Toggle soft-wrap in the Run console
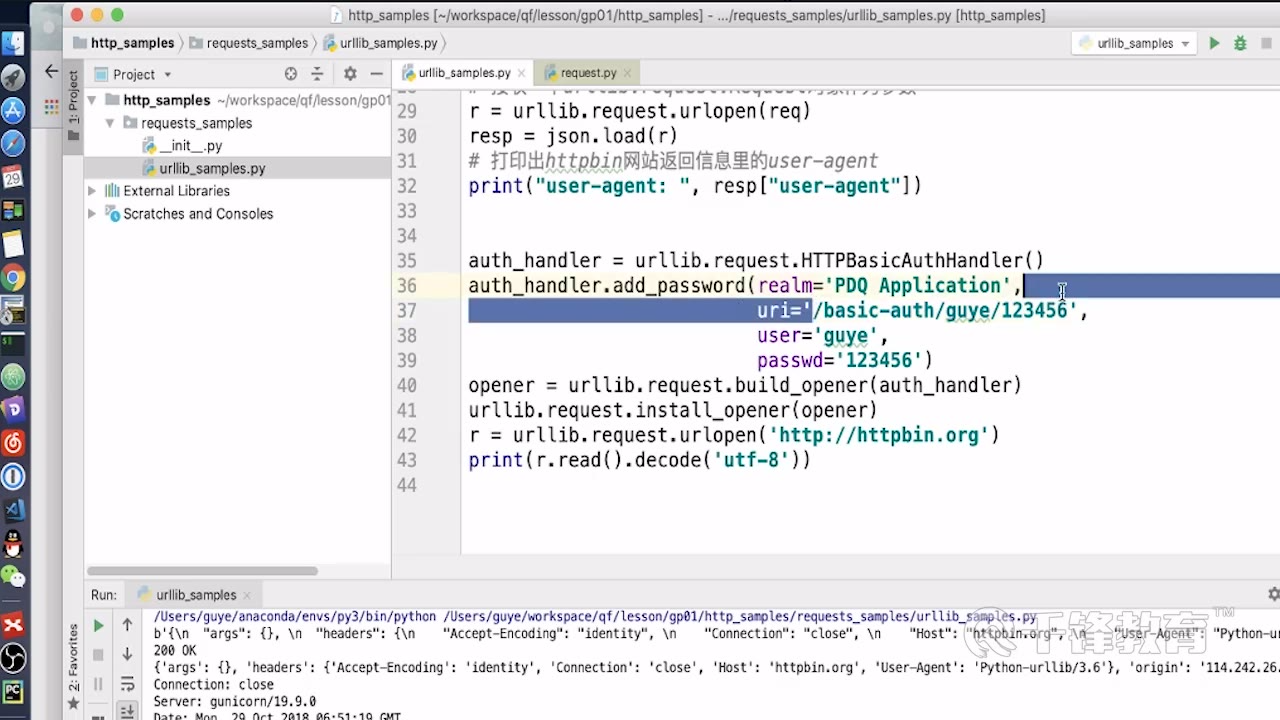The width and height of the screenshot is (1280, 720). pyautogui.click(x=127, y=684)
